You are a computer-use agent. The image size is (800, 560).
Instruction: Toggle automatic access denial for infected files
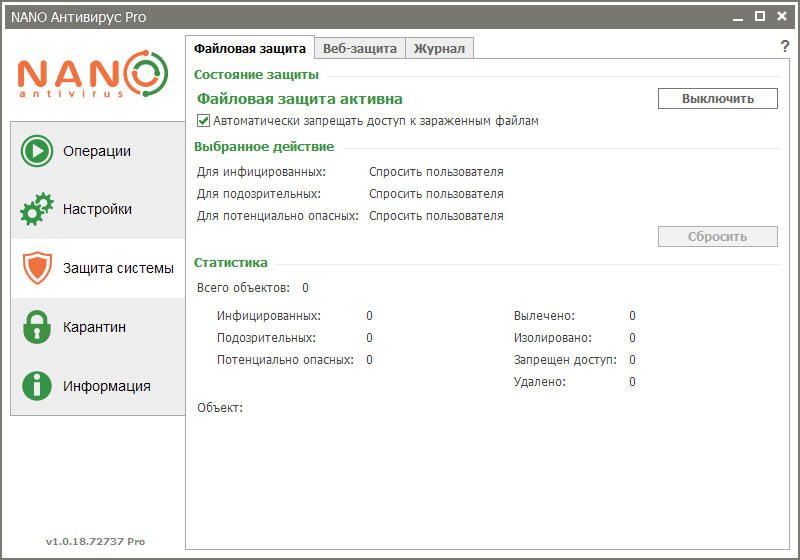[204, 121]
